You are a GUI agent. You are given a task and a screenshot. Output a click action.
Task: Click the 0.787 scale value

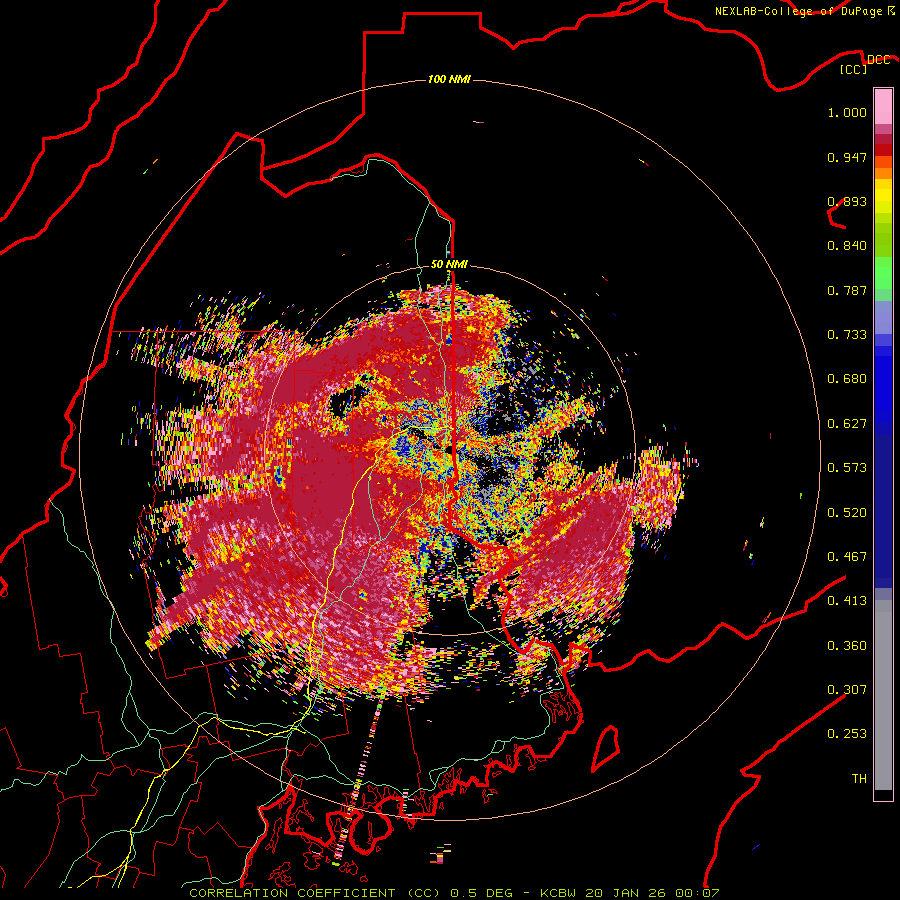point(847,290)
